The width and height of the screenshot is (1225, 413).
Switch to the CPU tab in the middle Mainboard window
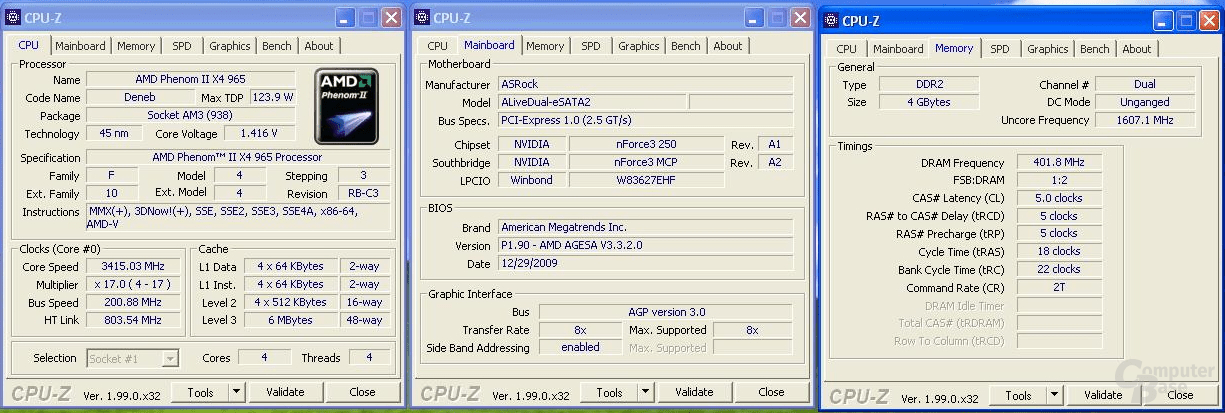point(438,46)
